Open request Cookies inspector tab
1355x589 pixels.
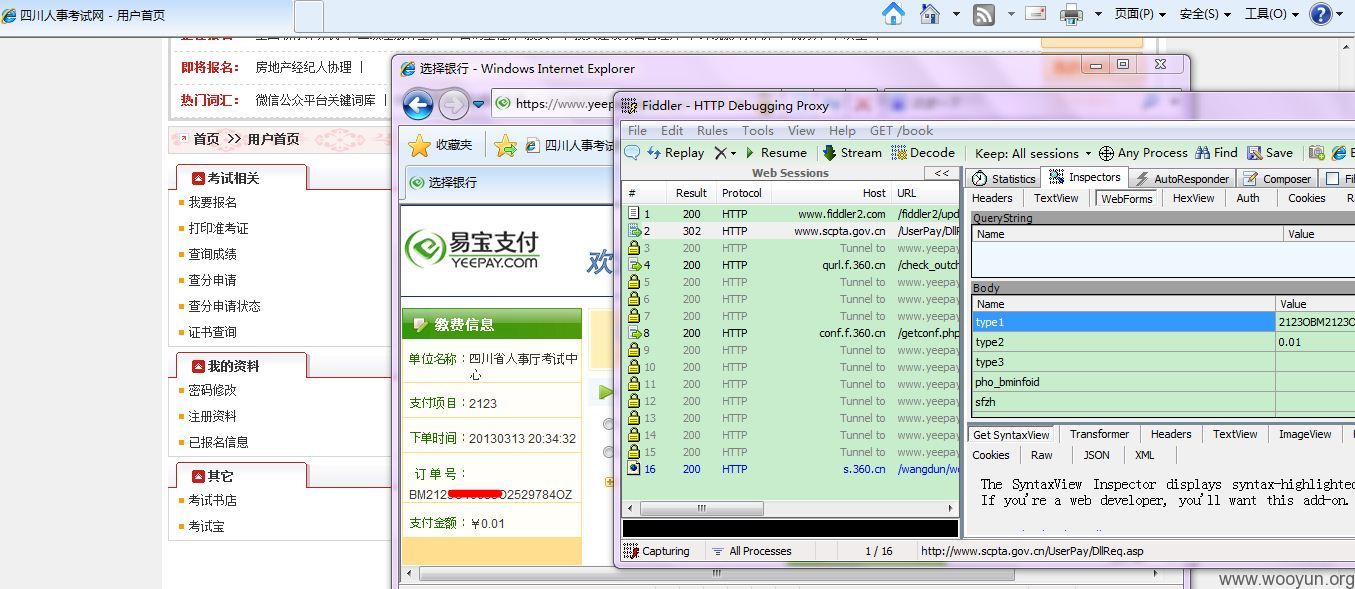[x=1306, y=198]
